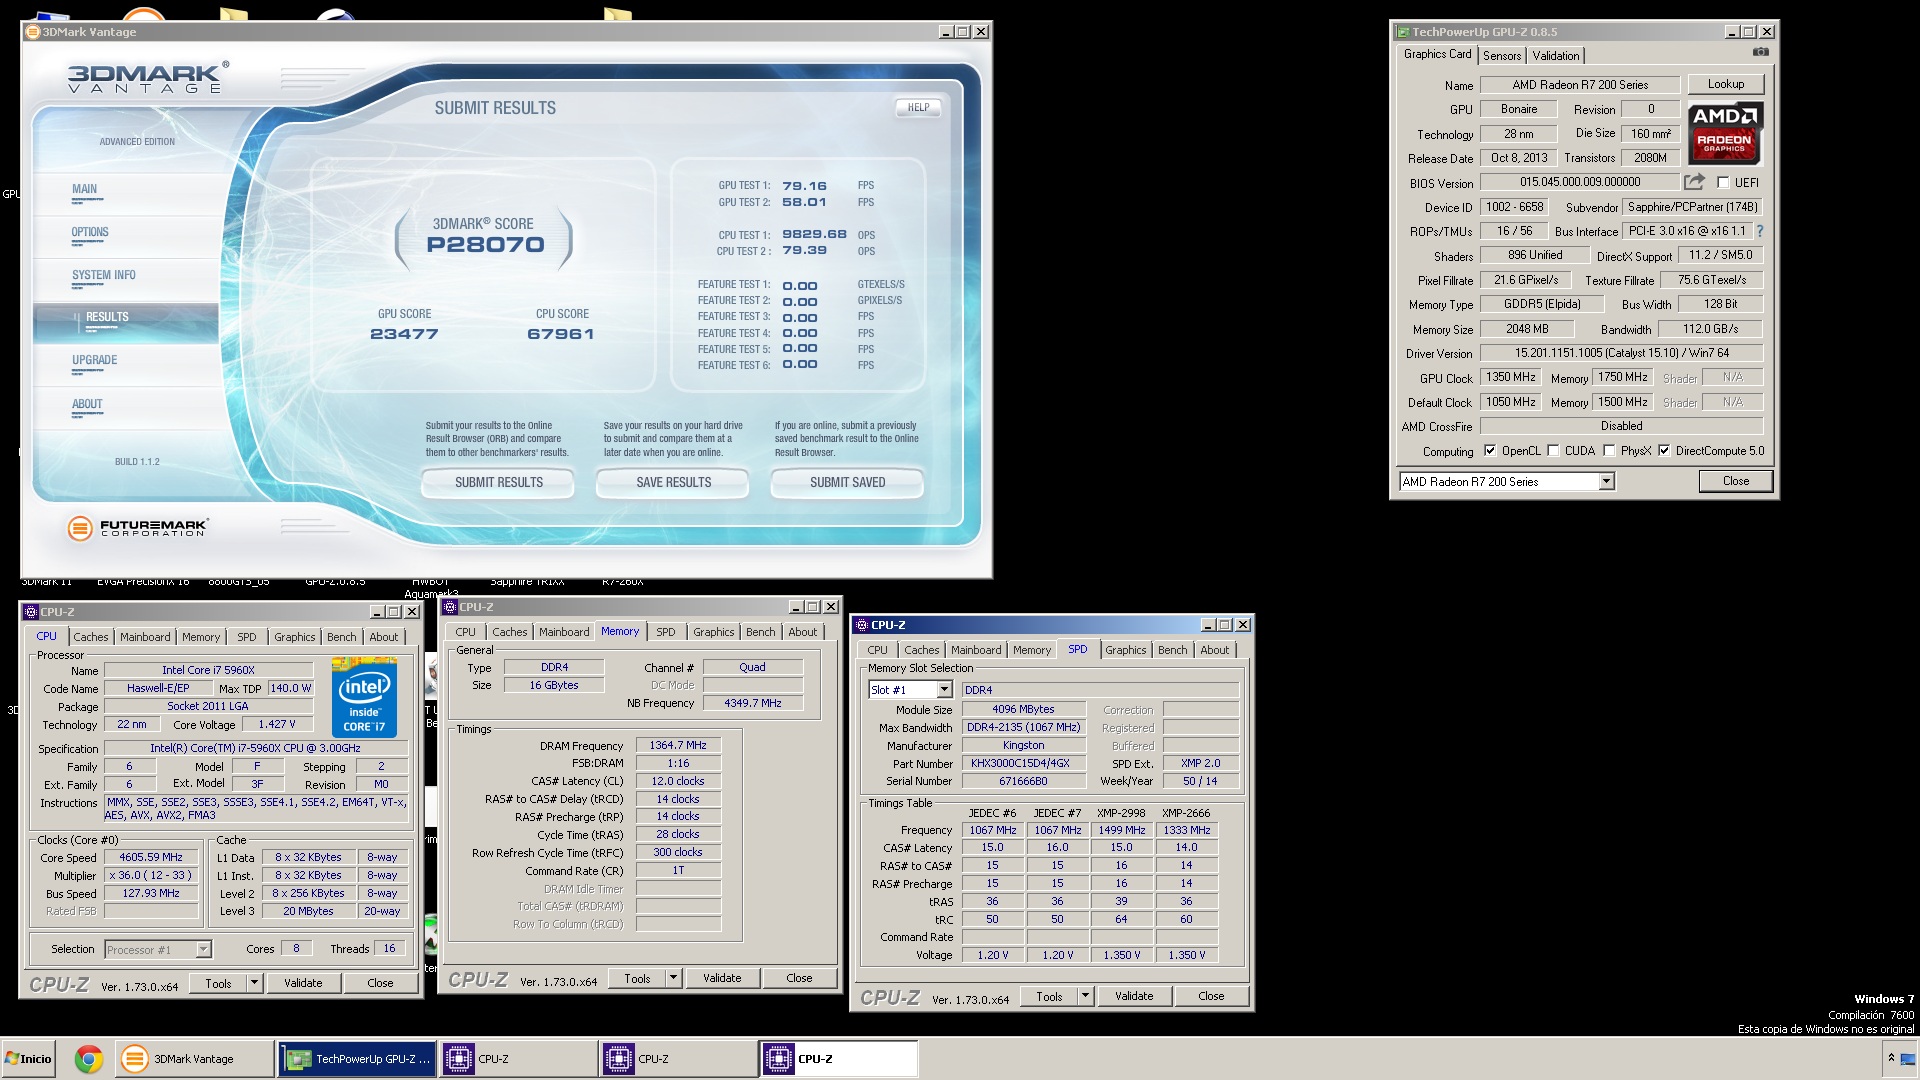Click the SUBMIT RESULTS button
This screenshot has width=1920, height=1080.
[498, 482]
